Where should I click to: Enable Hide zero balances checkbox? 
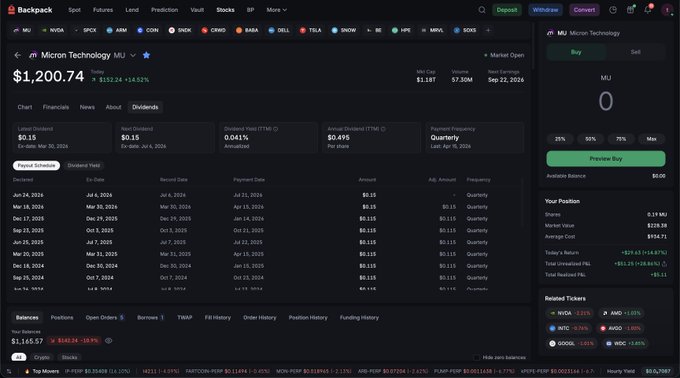pos(477,357)
